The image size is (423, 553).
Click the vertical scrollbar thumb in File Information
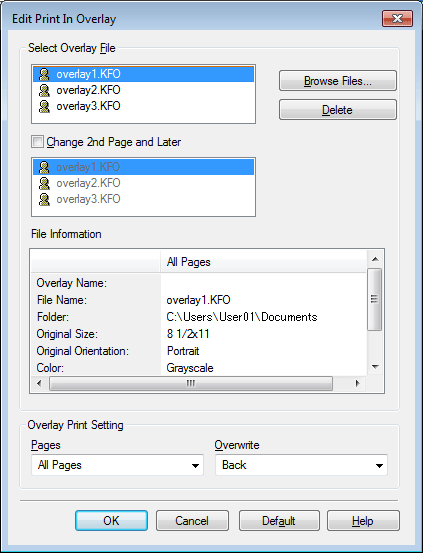tap(375, 299)
